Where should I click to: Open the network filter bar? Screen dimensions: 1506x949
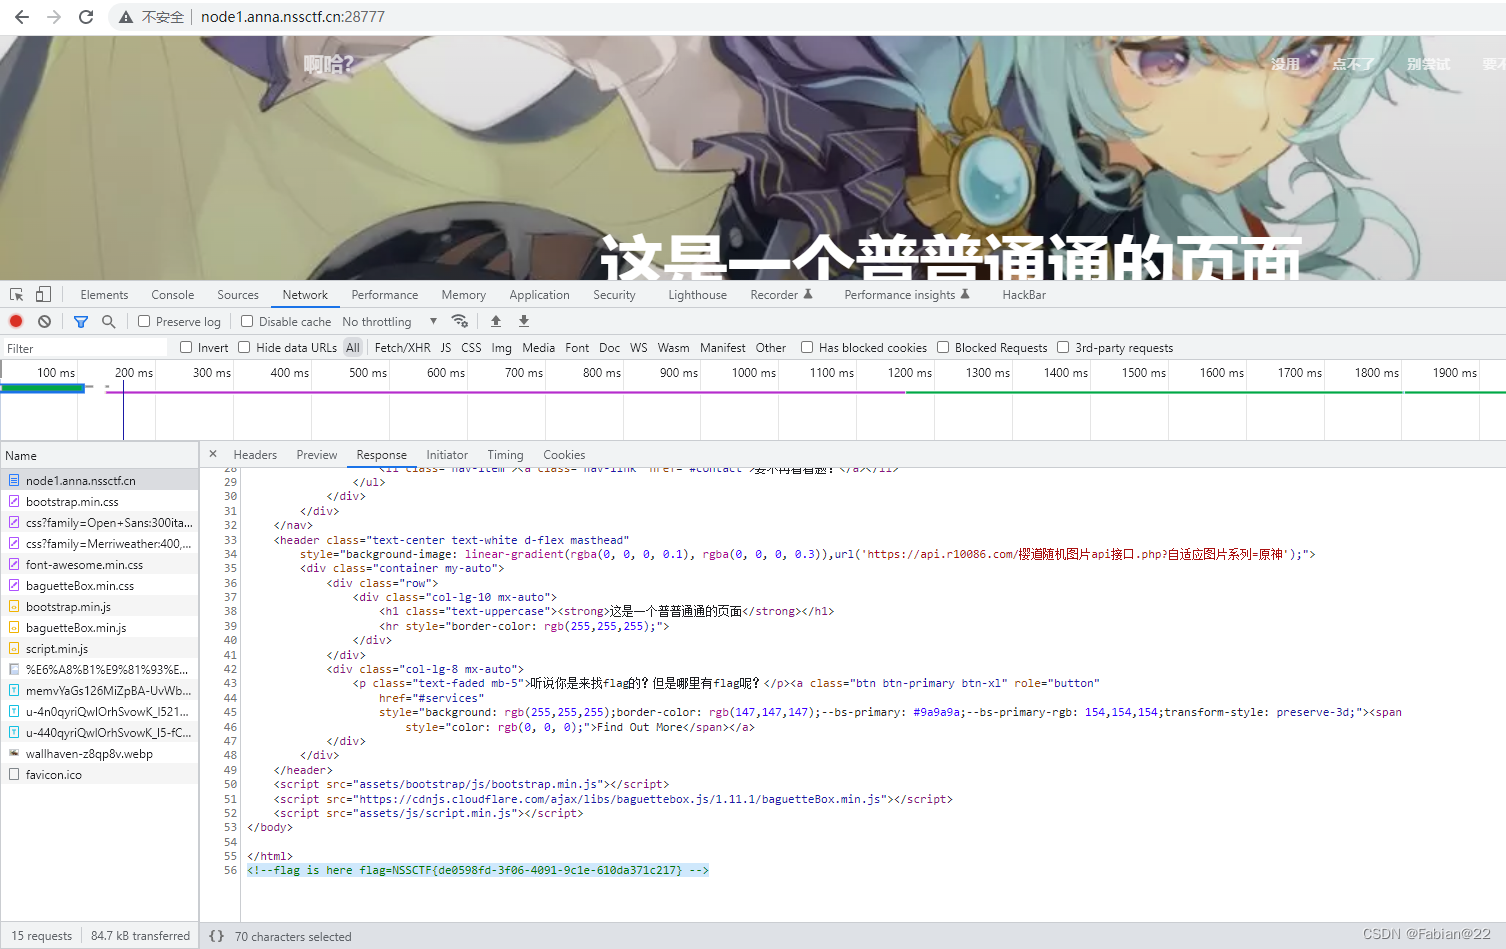80,321
